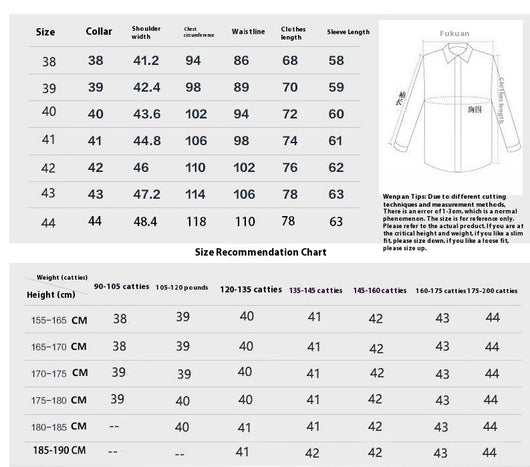
Task: Select chest circumference value 118
Action: click(196, 222)
